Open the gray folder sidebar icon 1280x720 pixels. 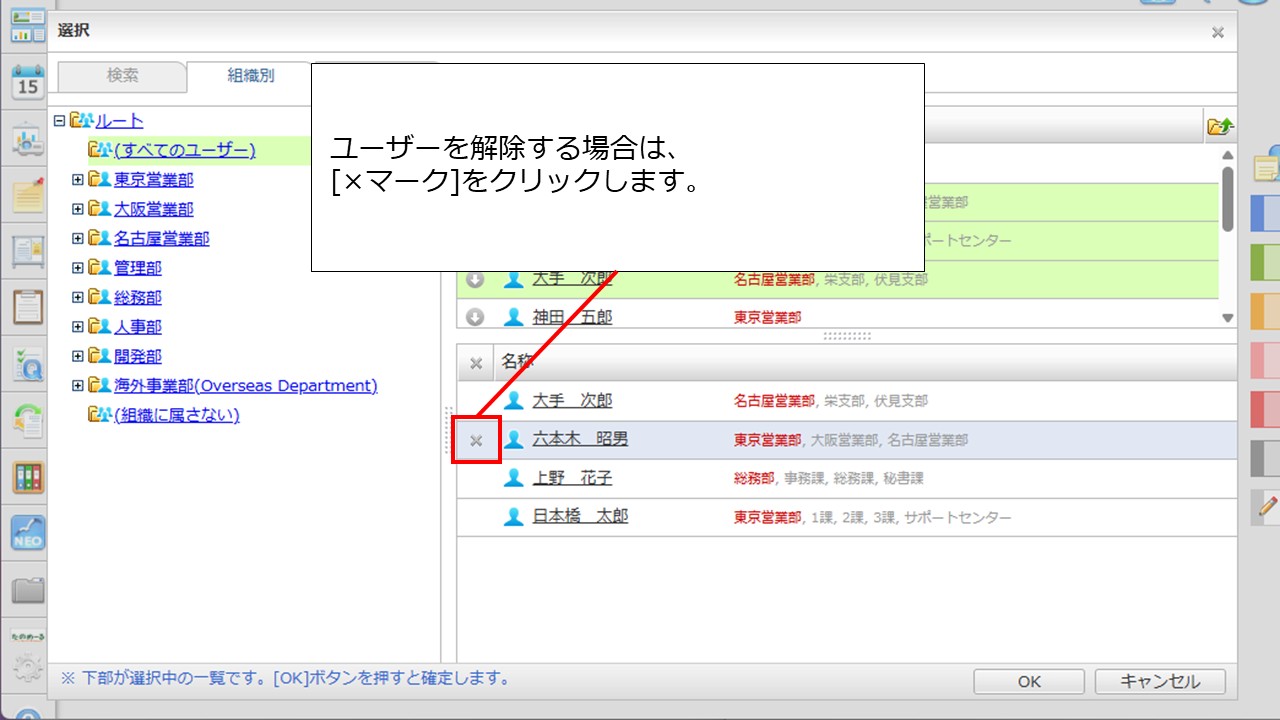pos(28,590)
